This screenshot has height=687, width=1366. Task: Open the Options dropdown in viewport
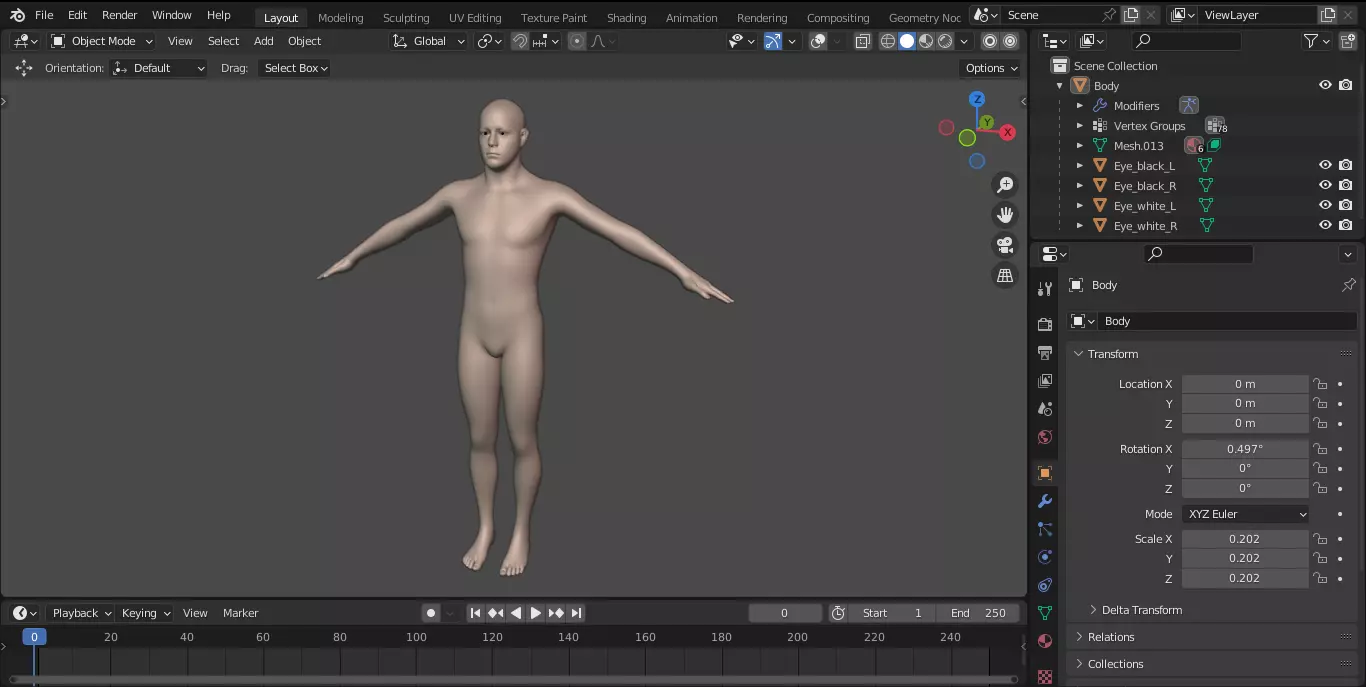point(991,68)
